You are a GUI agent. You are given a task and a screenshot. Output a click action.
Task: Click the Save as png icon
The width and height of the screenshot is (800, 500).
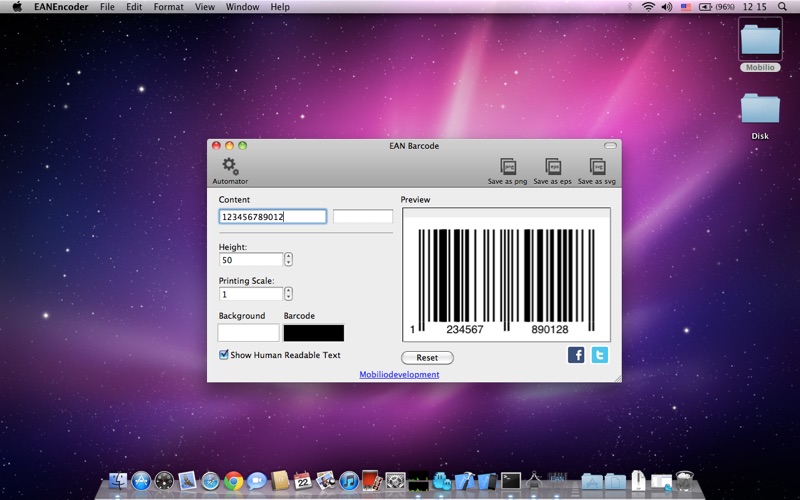(x=507, y=167)
